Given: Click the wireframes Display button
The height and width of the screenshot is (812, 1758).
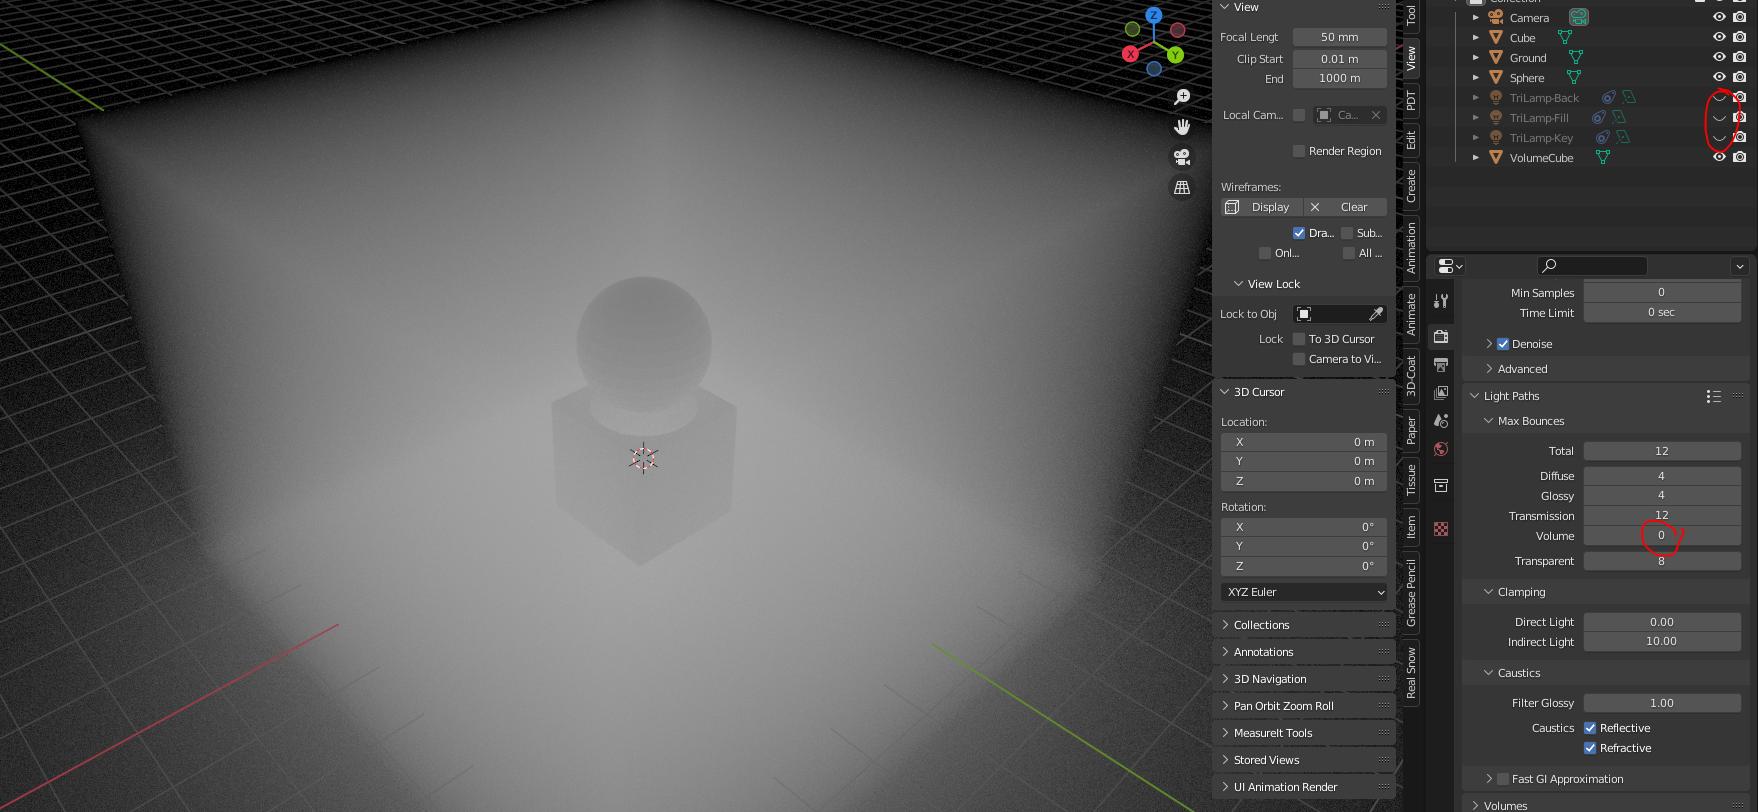Looking at the screenshot, I should 1260,207.
